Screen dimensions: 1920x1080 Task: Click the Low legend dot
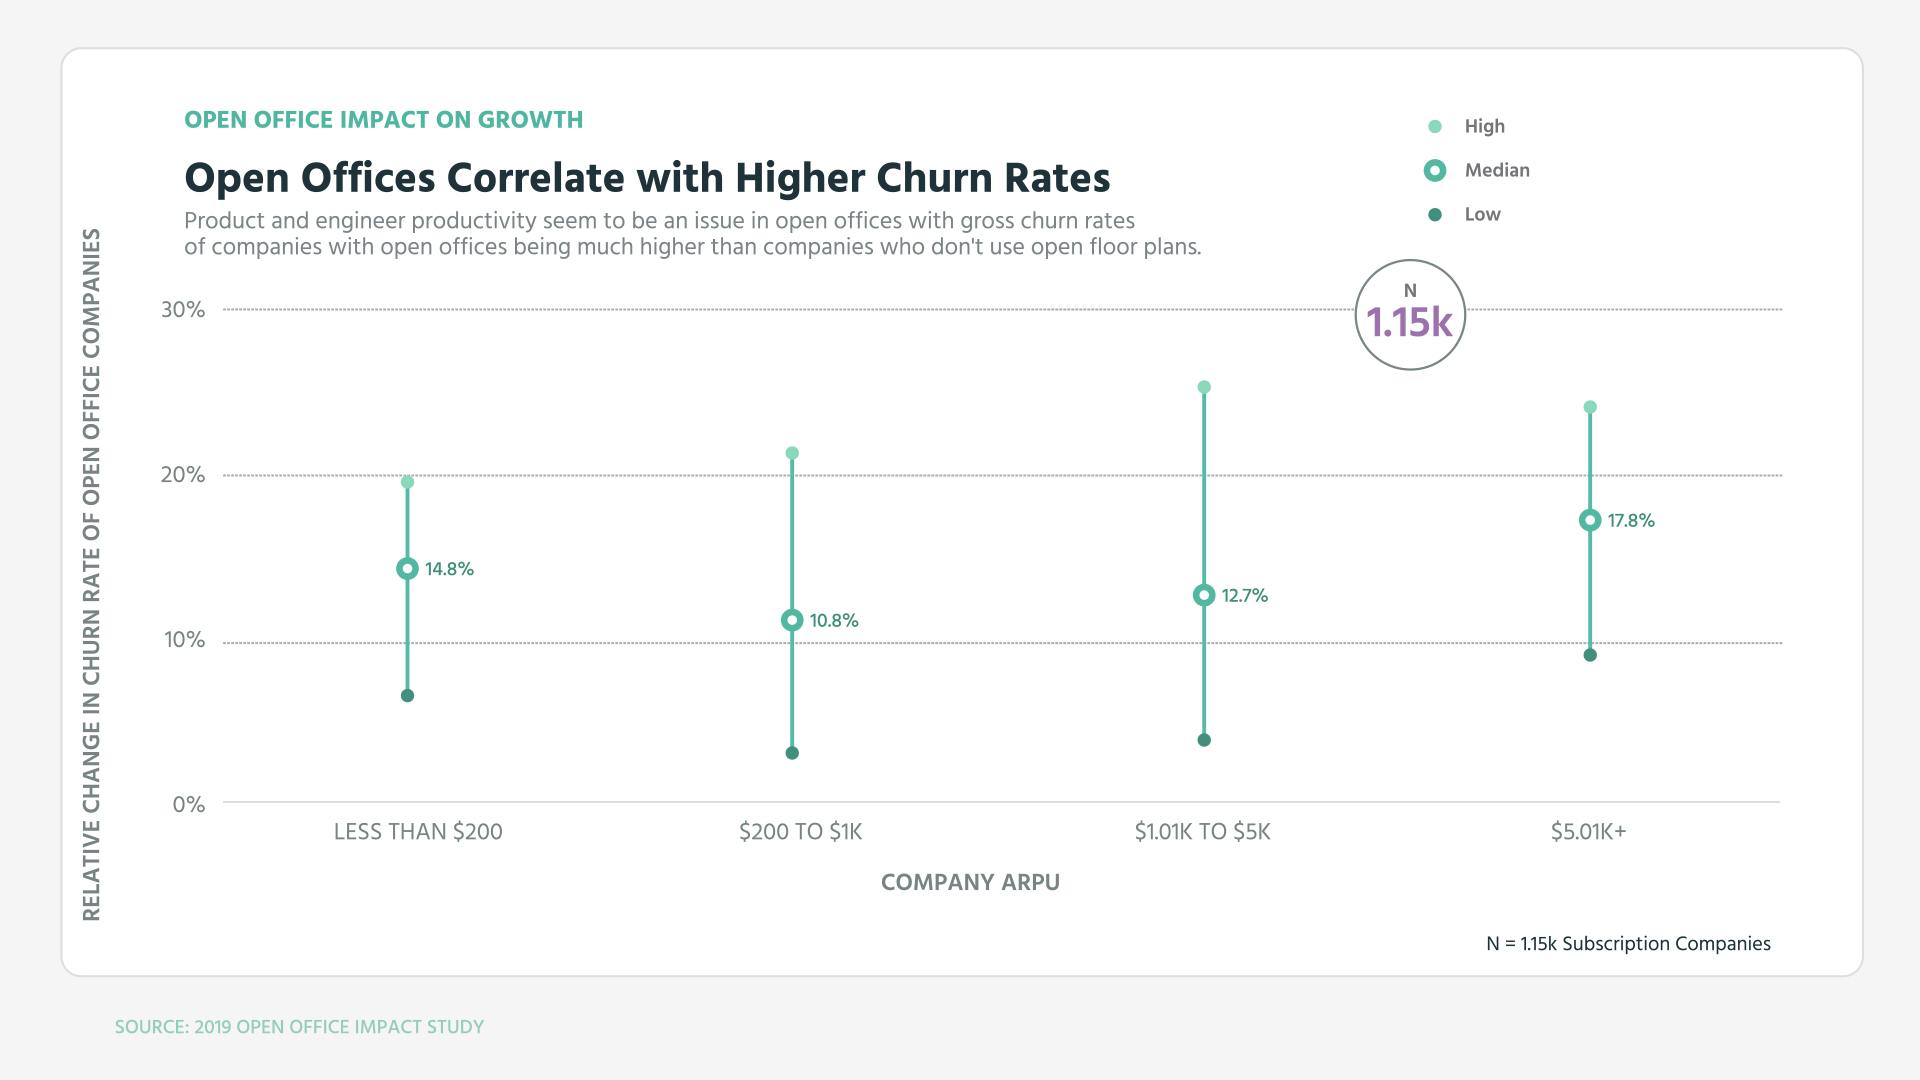coord(1435,215)
